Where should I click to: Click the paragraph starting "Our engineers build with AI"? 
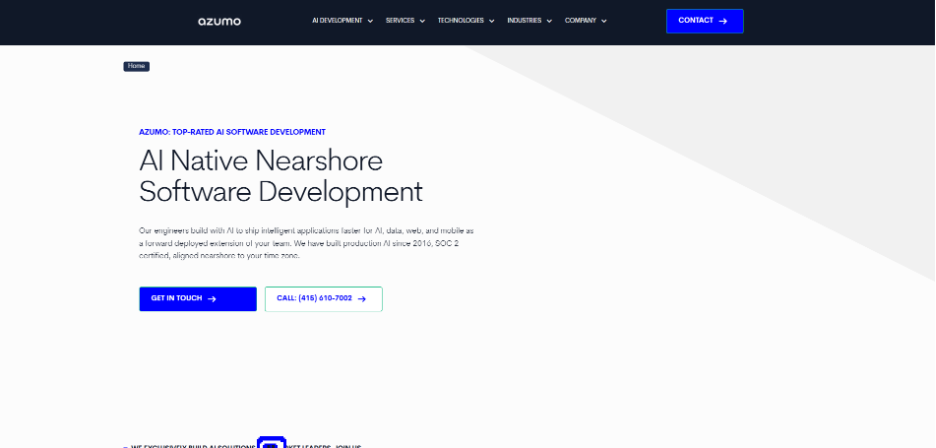306,243
